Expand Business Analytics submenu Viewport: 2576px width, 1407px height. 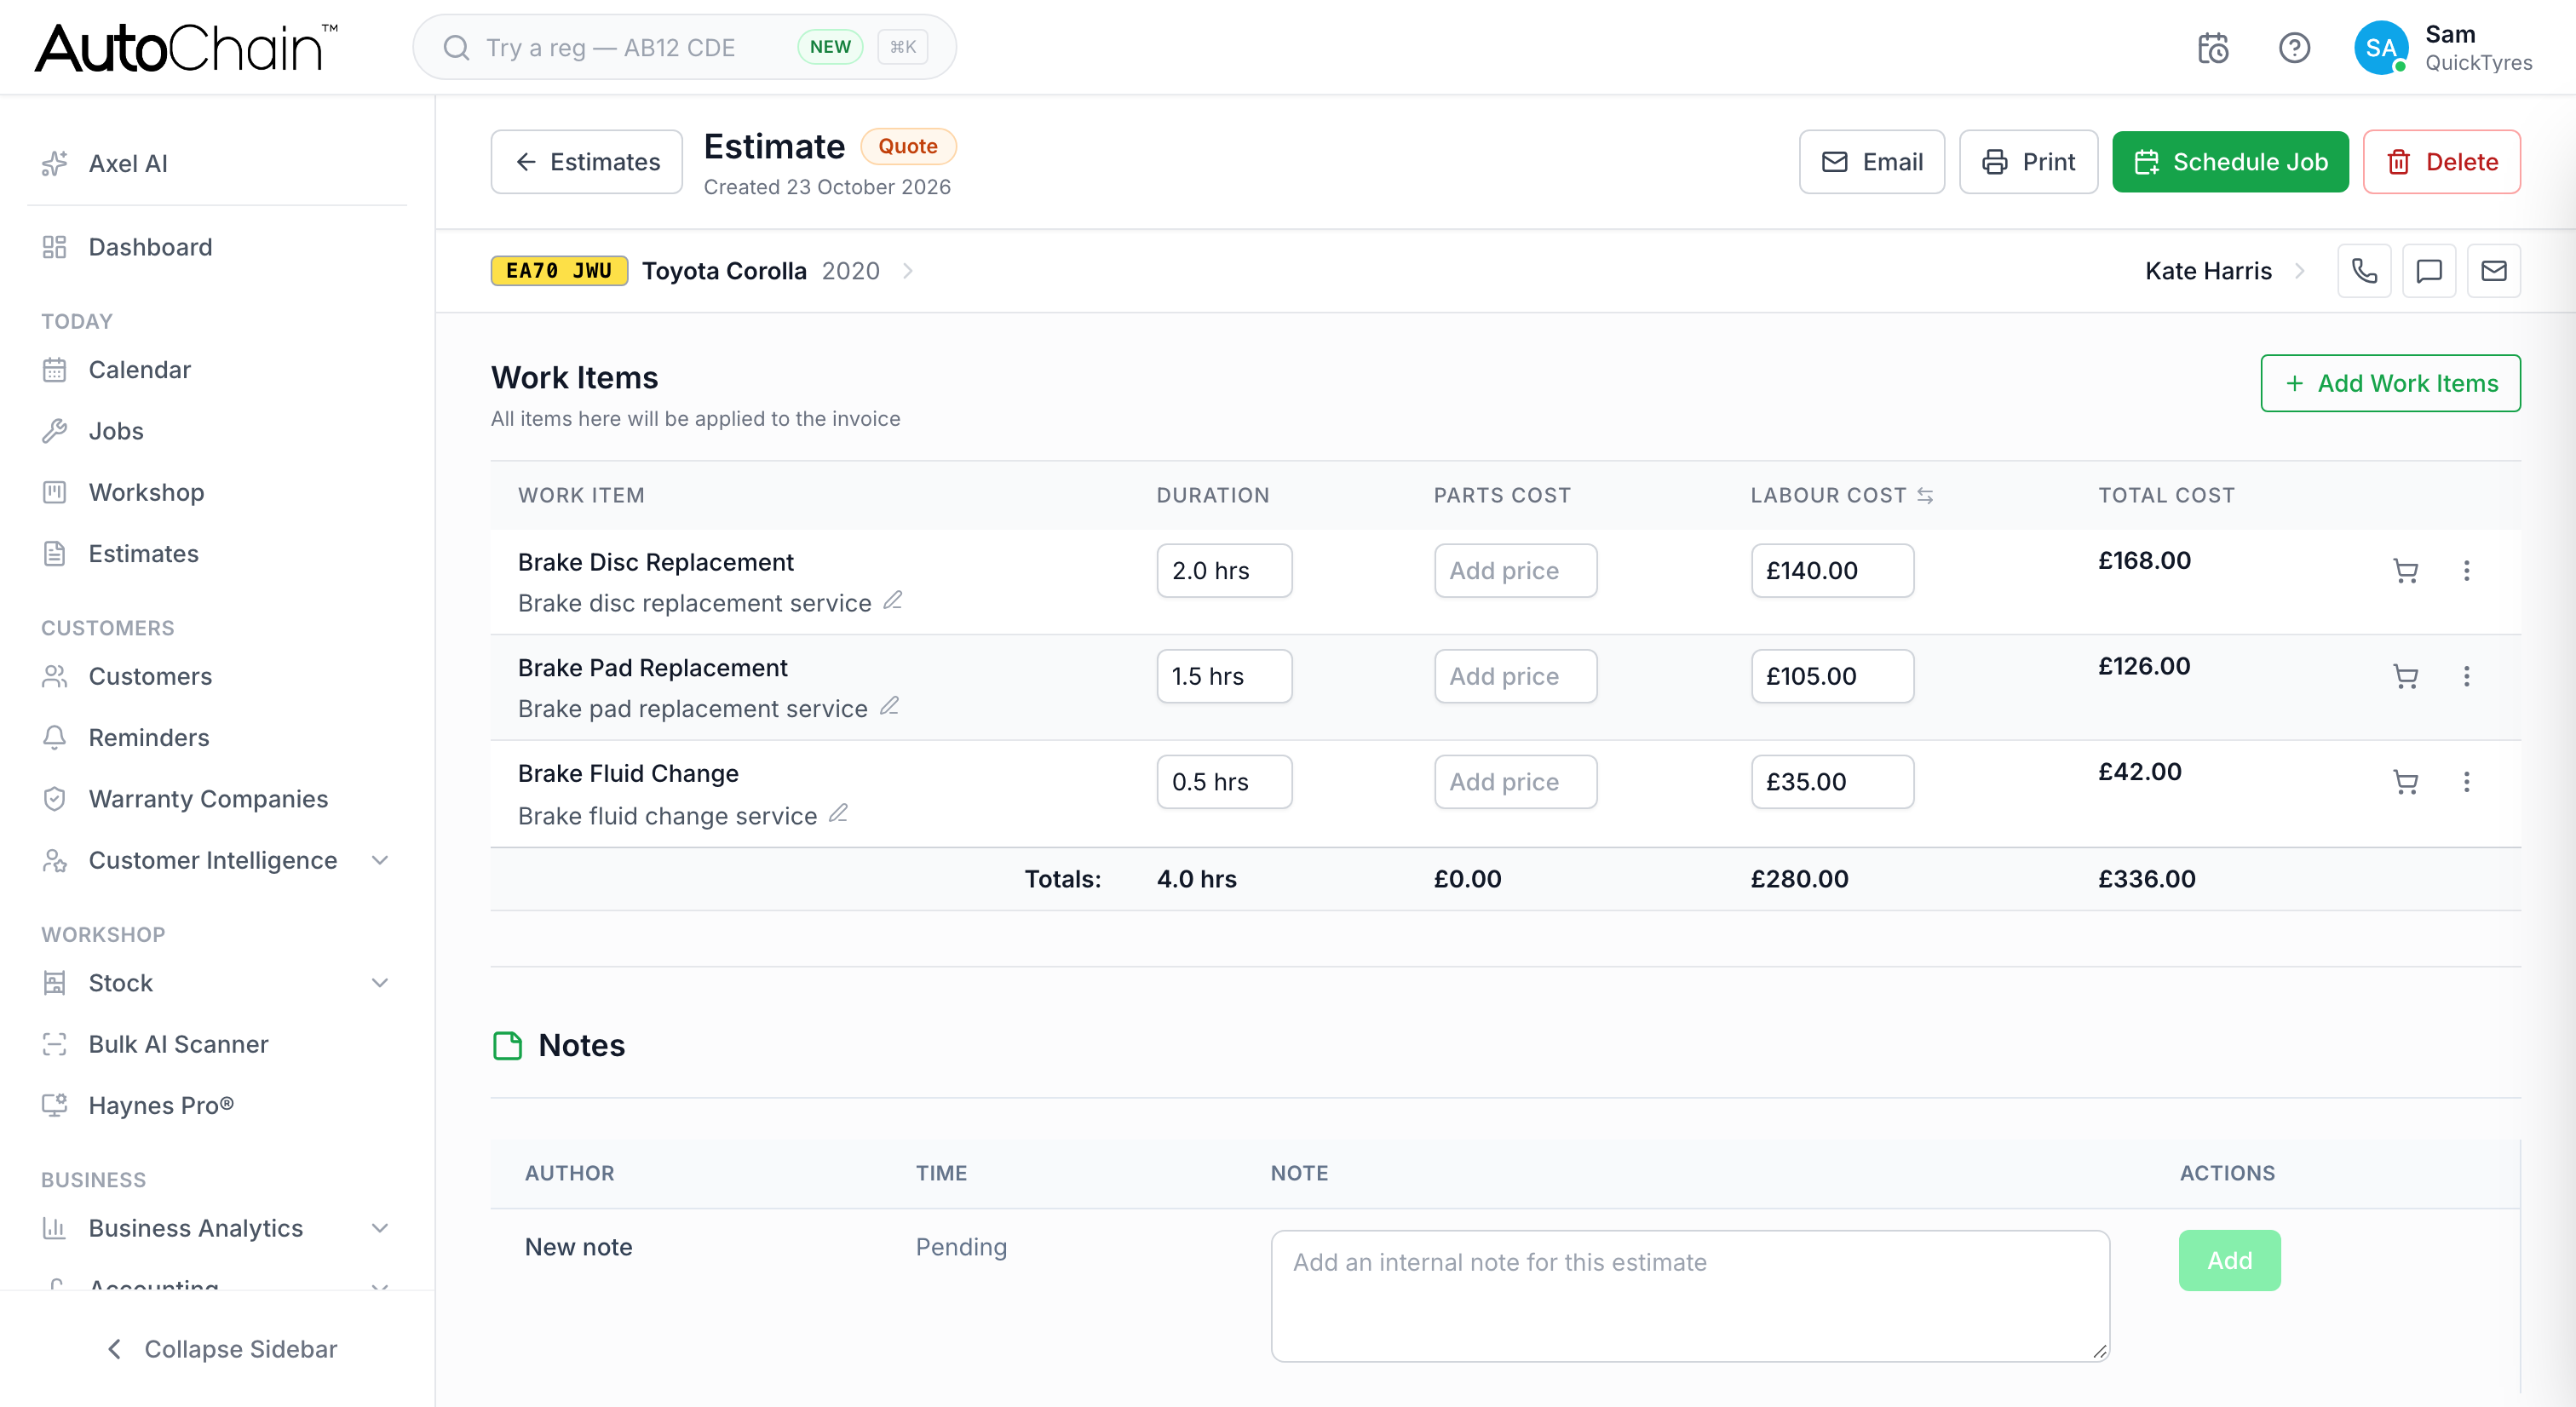pyautogui.click(x=380, y=1229)
